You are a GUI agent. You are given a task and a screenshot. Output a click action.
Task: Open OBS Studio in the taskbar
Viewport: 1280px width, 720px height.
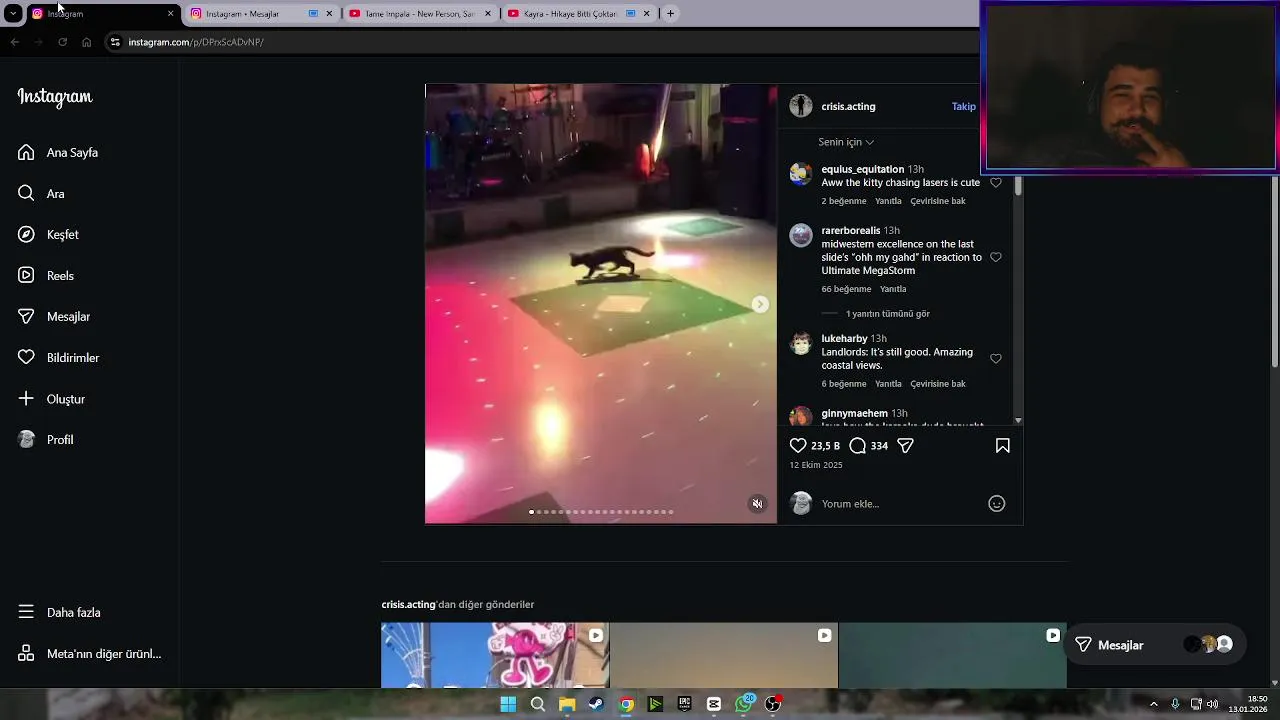pos(772,704)
